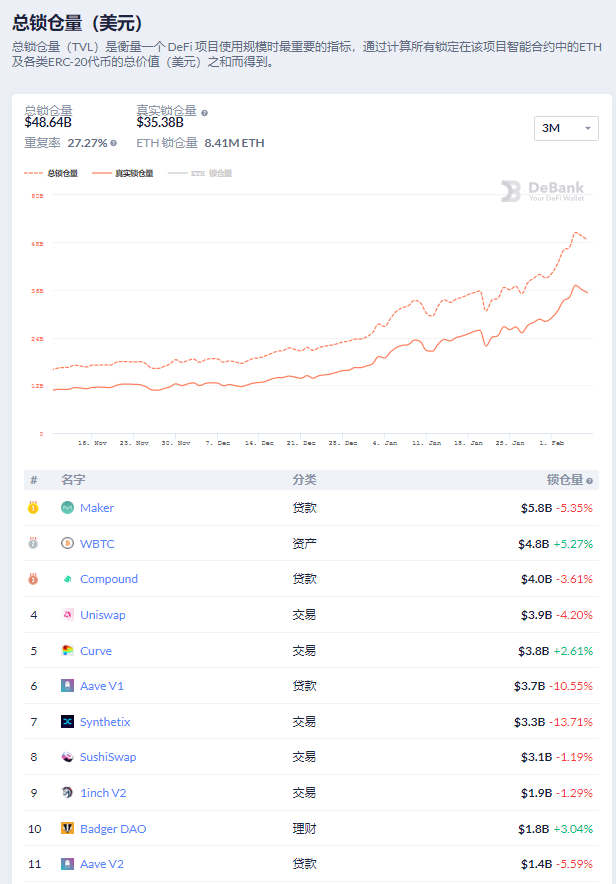
Task: Open the Compound project link
Action: (109, 579)
